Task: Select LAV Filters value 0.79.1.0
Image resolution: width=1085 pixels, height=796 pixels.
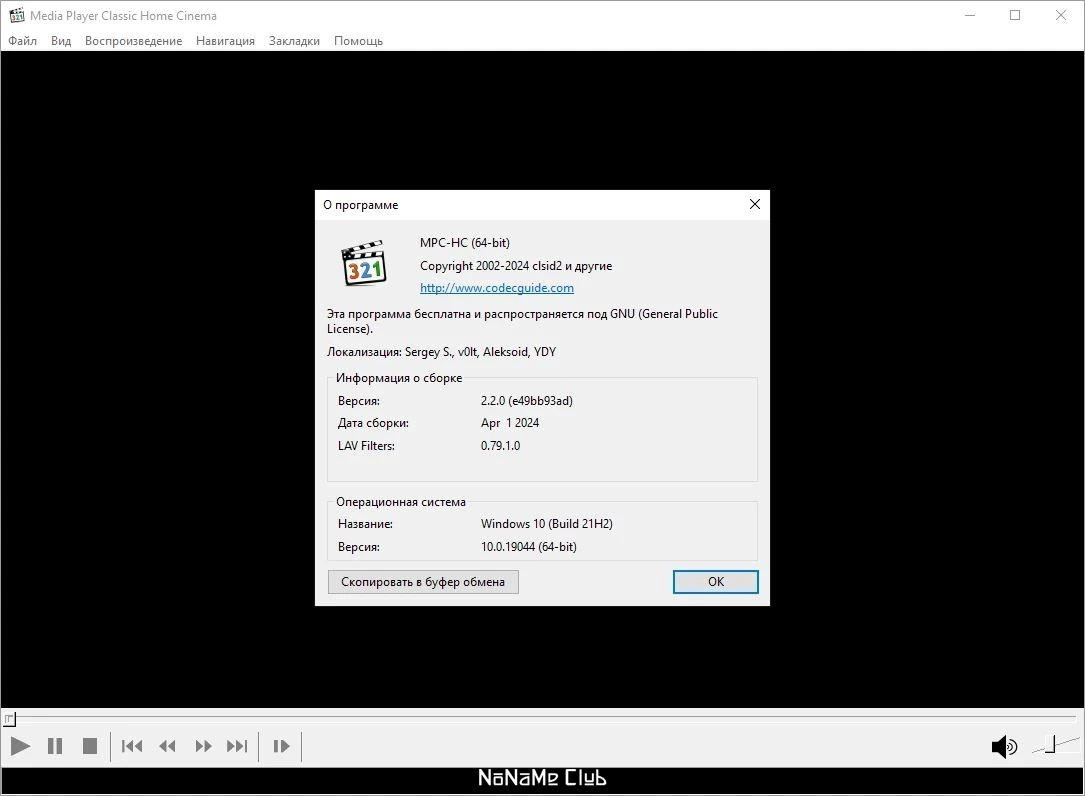Action: tap(500, 446)
